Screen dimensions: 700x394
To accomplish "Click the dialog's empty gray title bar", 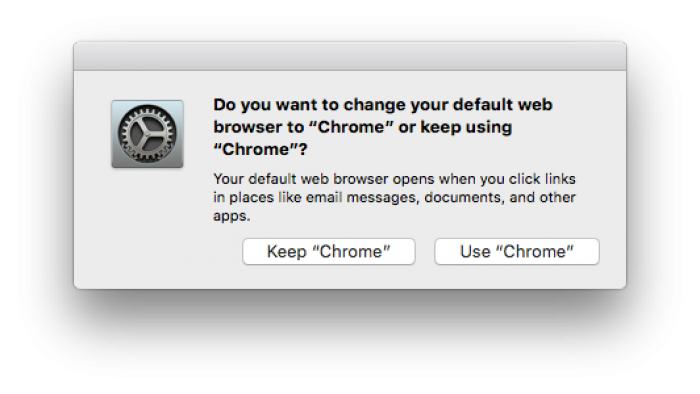I will (x=350, y=56).
